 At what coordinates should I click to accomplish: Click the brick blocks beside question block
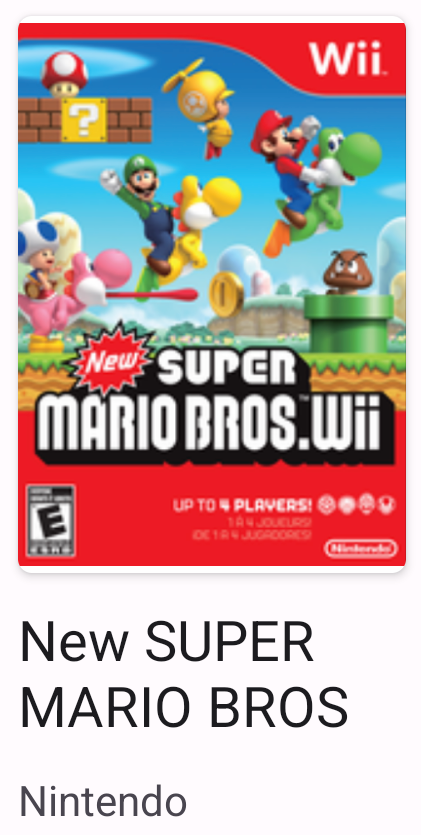tap(129, 121)
